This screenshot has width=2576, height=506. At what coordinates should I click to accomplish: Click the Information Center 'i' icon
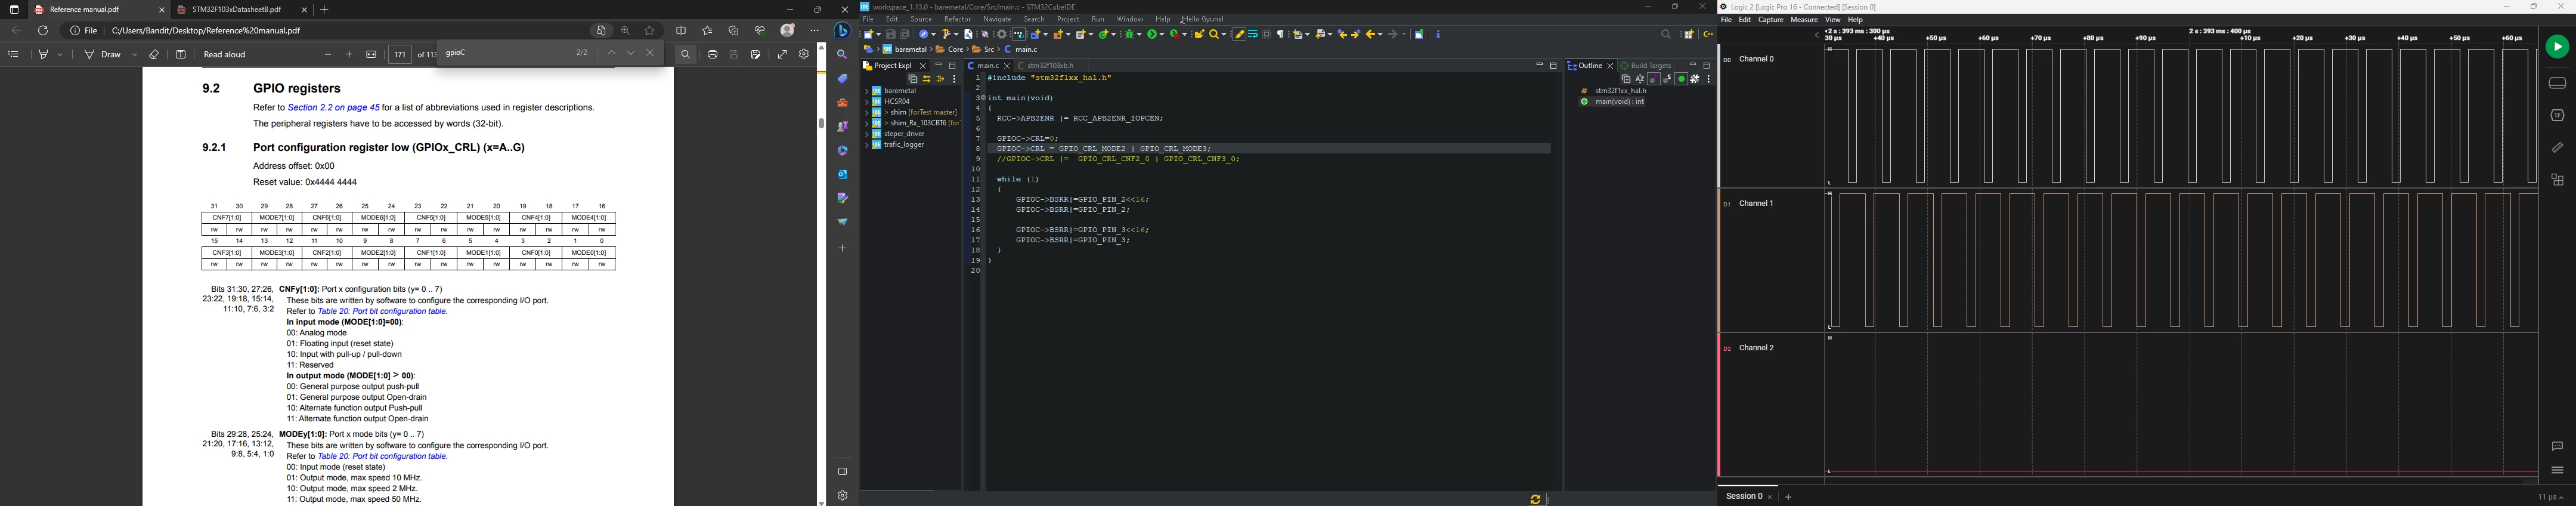[1438, 34]
